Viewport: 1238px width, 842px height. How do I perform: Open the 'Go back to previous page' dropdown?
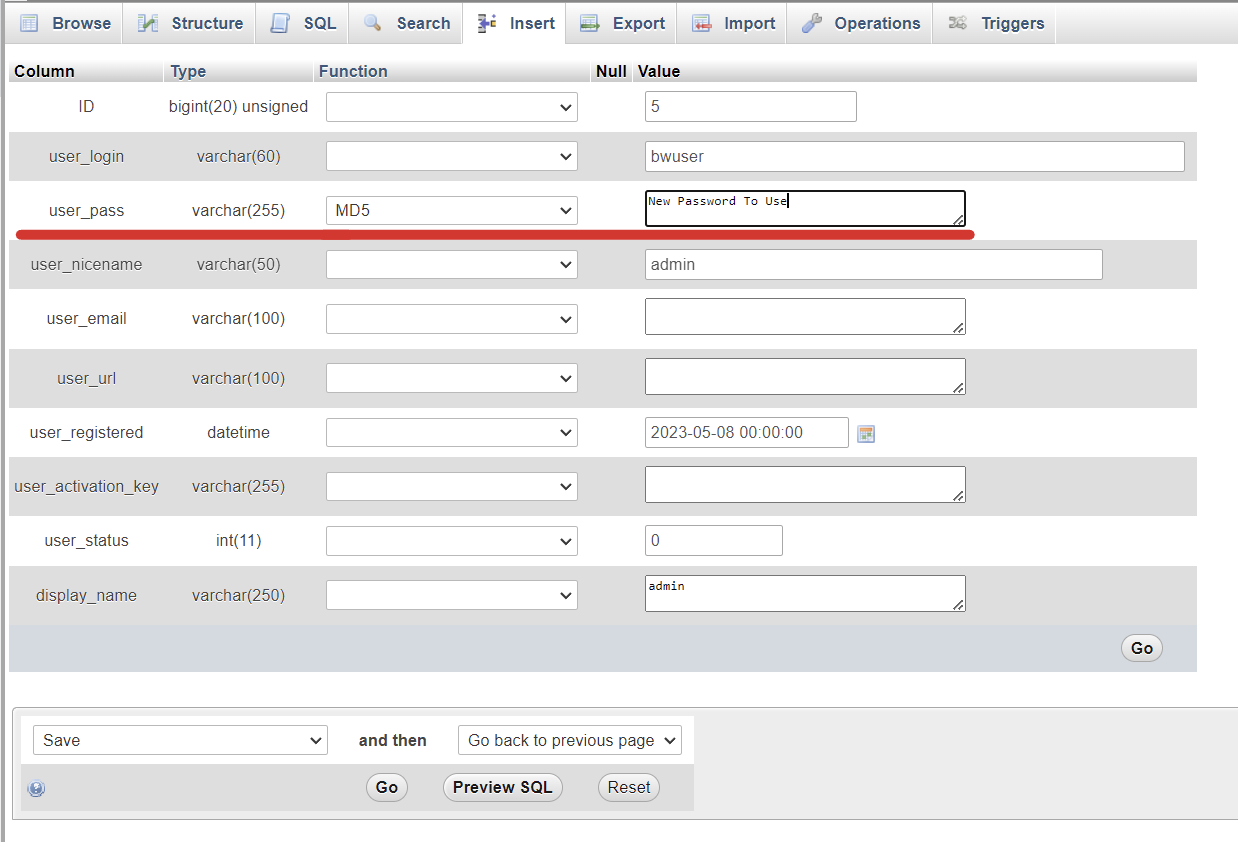569,740
